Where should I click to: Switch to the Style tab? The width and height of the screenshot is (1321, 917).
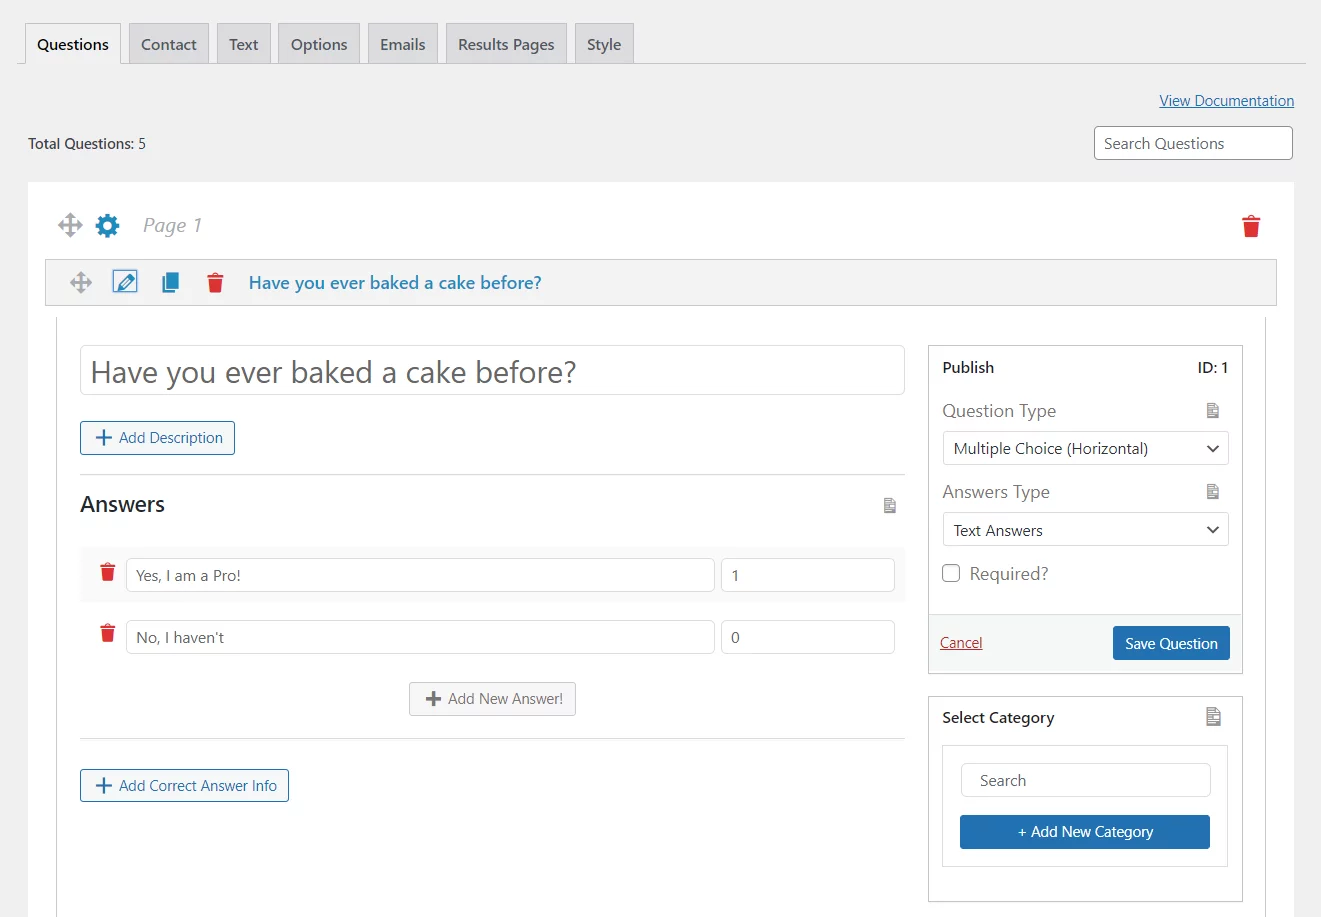(604, 44)
